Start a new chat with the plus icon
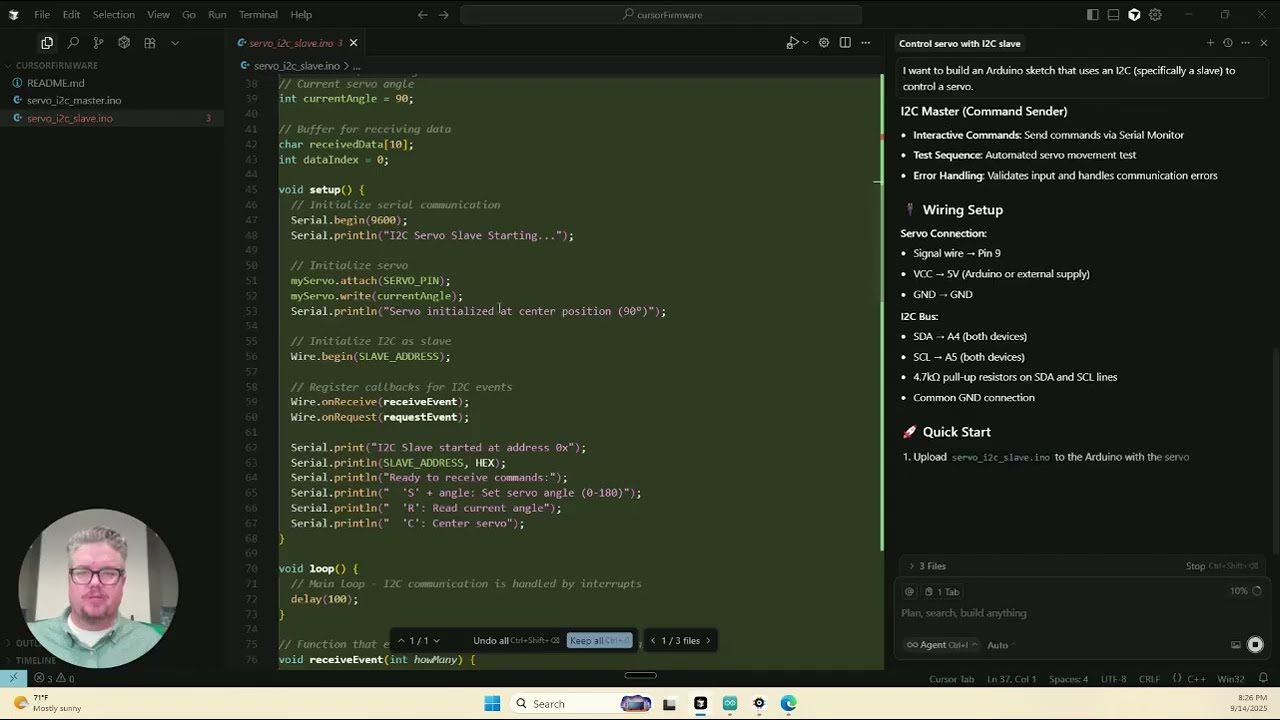Viewport: 1280px width, 720px height. point(1210,43)
